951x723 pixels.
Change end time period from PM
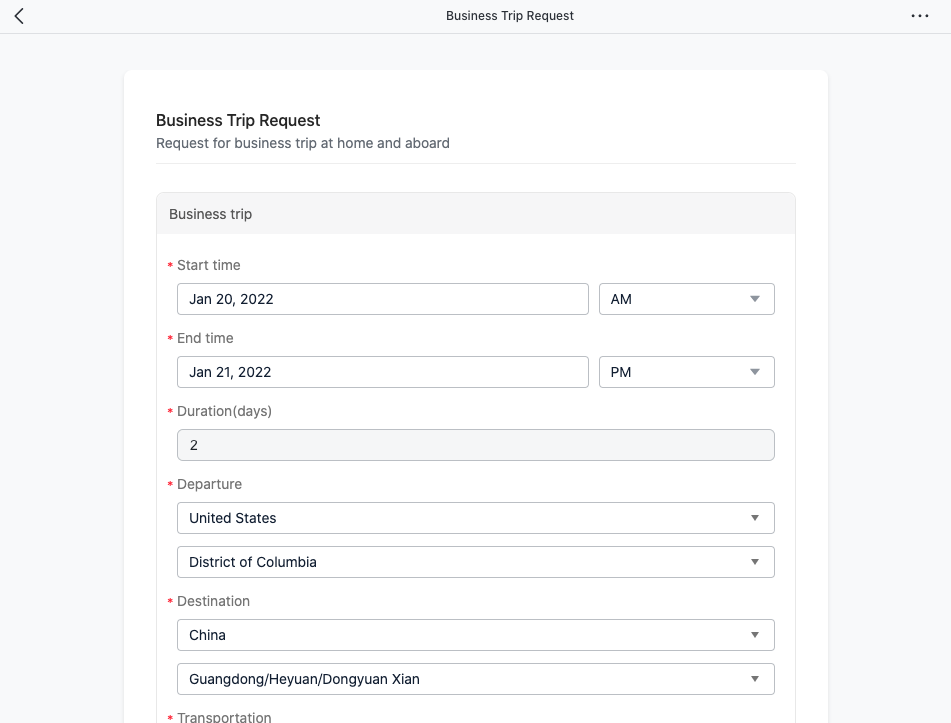click(x=687, y=371)
